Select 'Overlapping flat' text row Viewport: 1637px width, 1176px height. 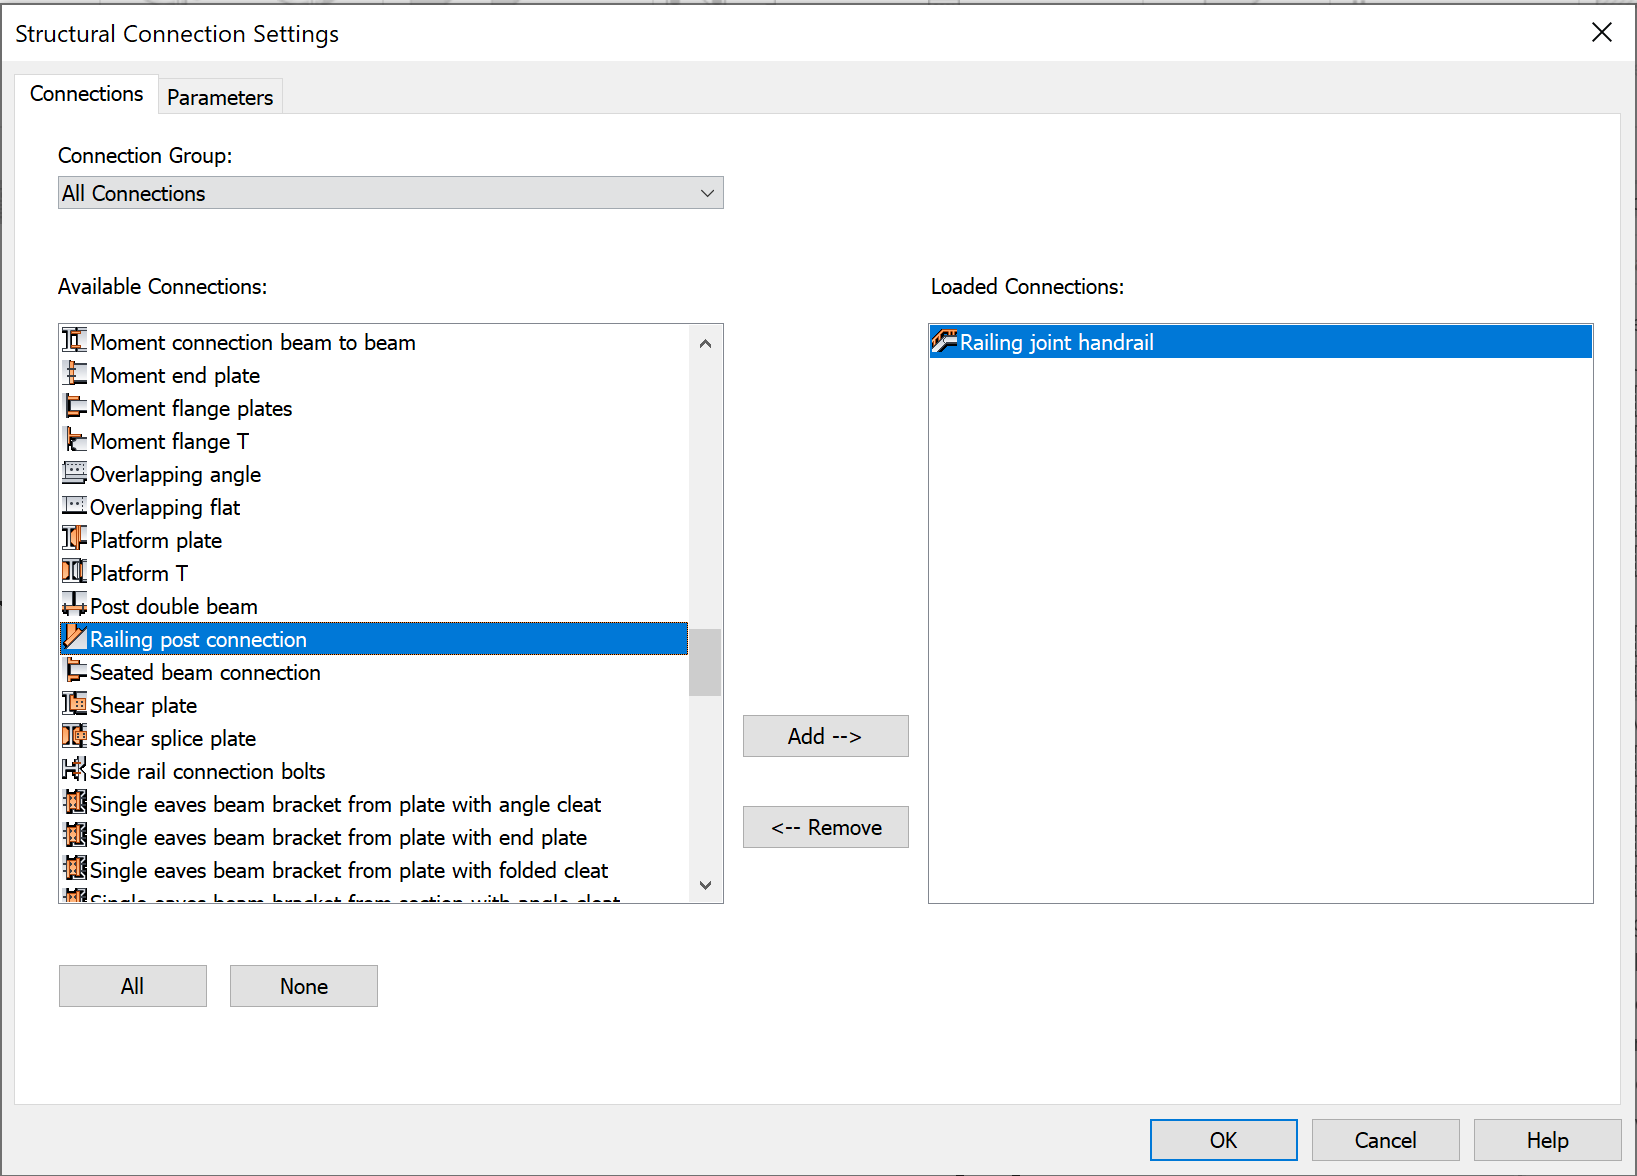374,507
